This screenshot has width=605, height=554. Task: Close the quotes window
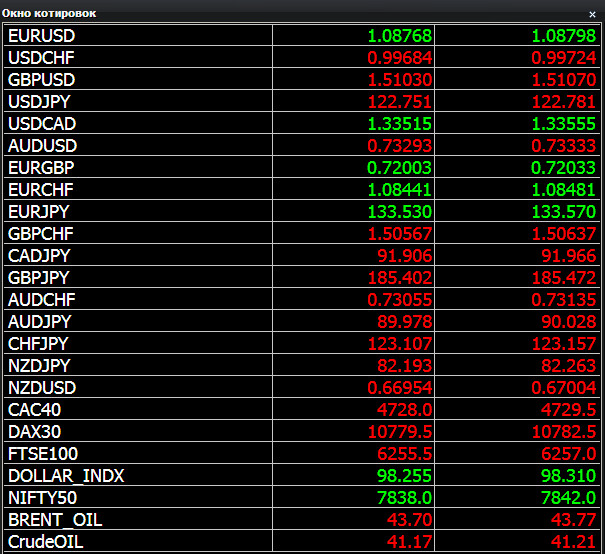[x=592, y=14]
